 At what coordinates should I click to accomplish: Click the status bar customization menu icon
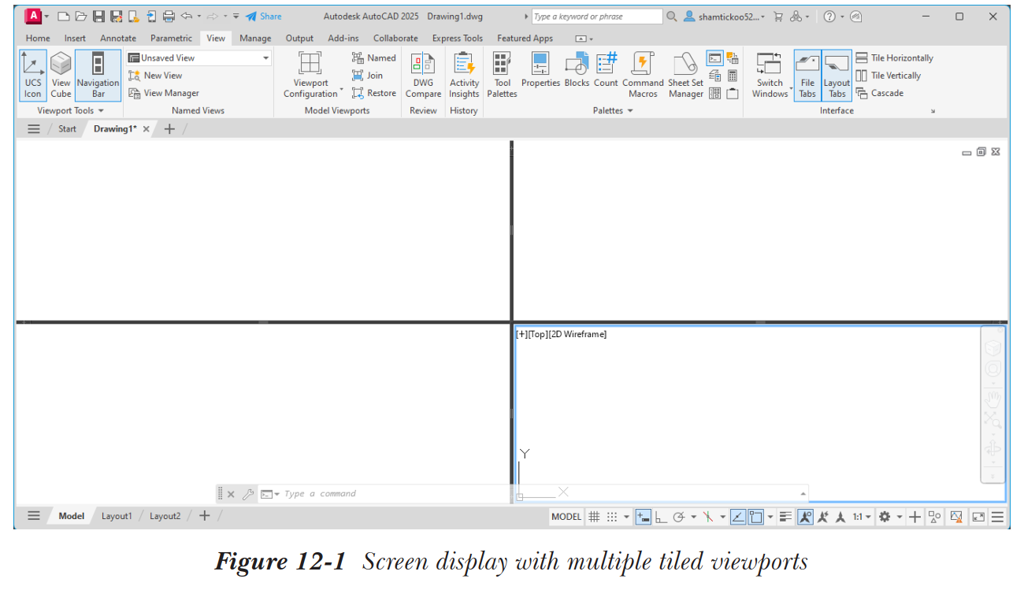pyautogui.click(x=998, y=517)
